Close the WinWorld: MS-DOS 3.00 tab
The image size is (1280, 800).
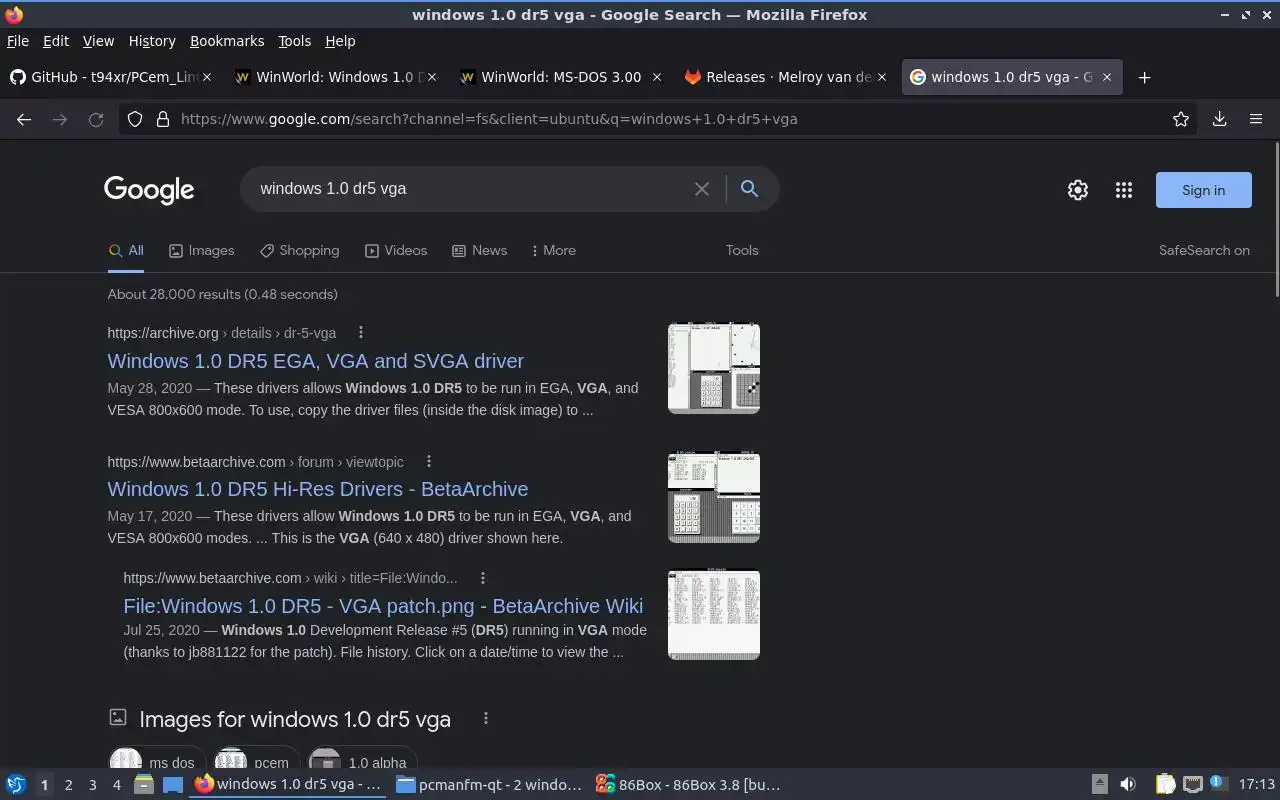click(657, 77)
